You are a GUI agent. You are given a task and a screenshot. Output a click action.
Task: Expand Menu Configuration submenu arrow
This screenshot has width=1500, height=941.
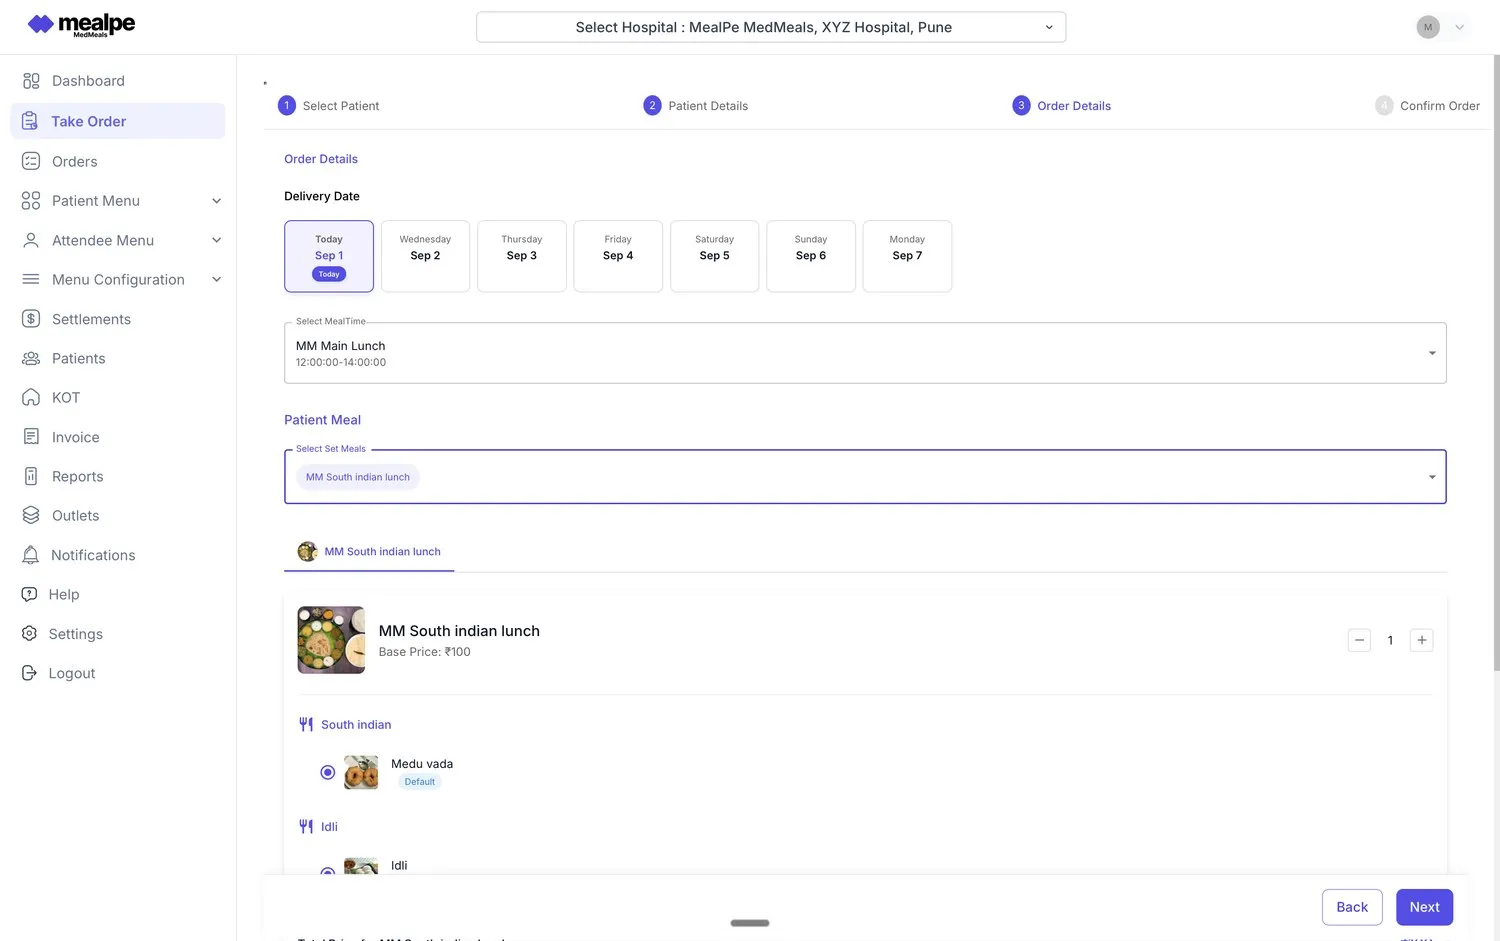217,279
